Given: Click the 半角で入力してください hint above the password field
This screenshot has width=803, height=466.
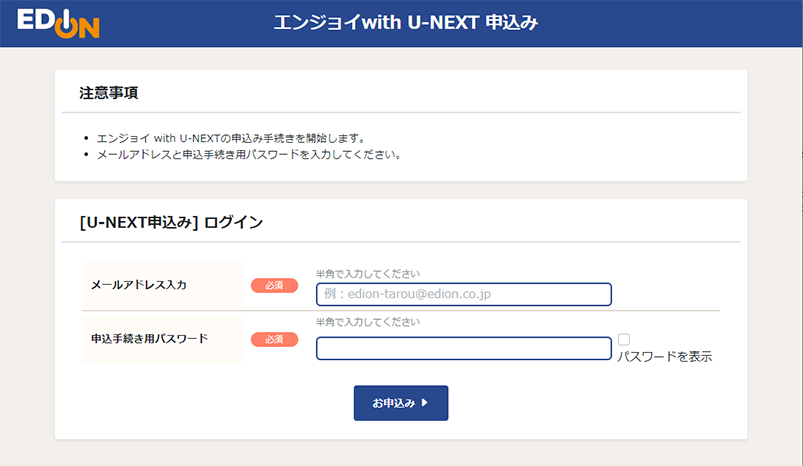Looking at the screenshot, I should click(368, 322).
